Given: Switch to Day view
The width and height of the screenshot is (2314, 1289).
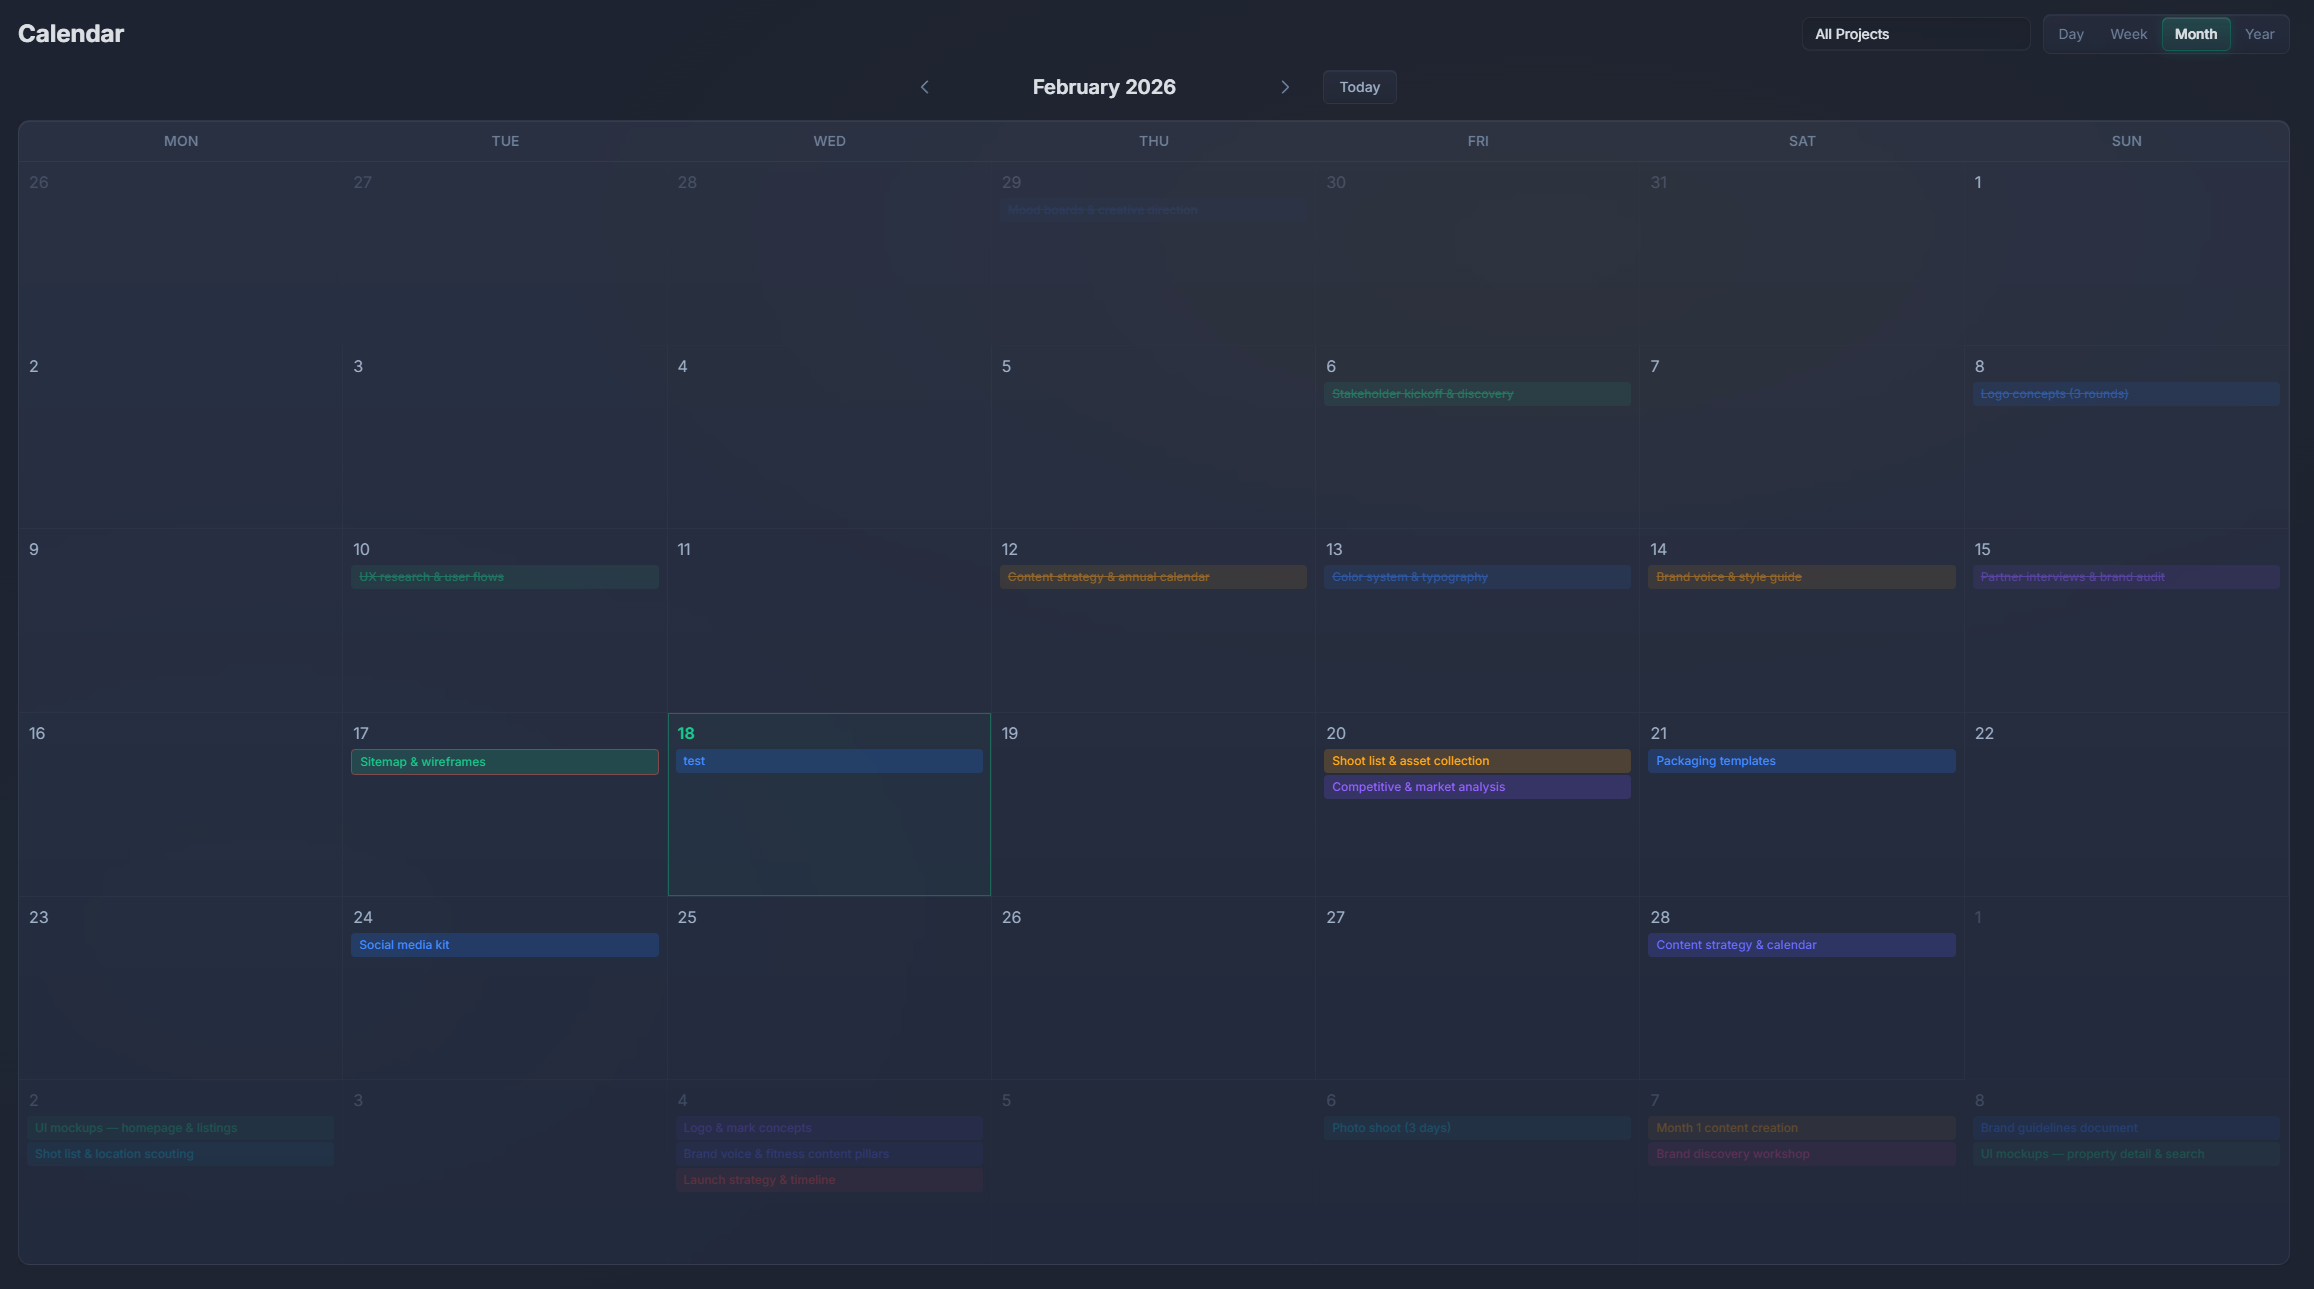Looking at the screenshot, I should tap(2070, 33).
